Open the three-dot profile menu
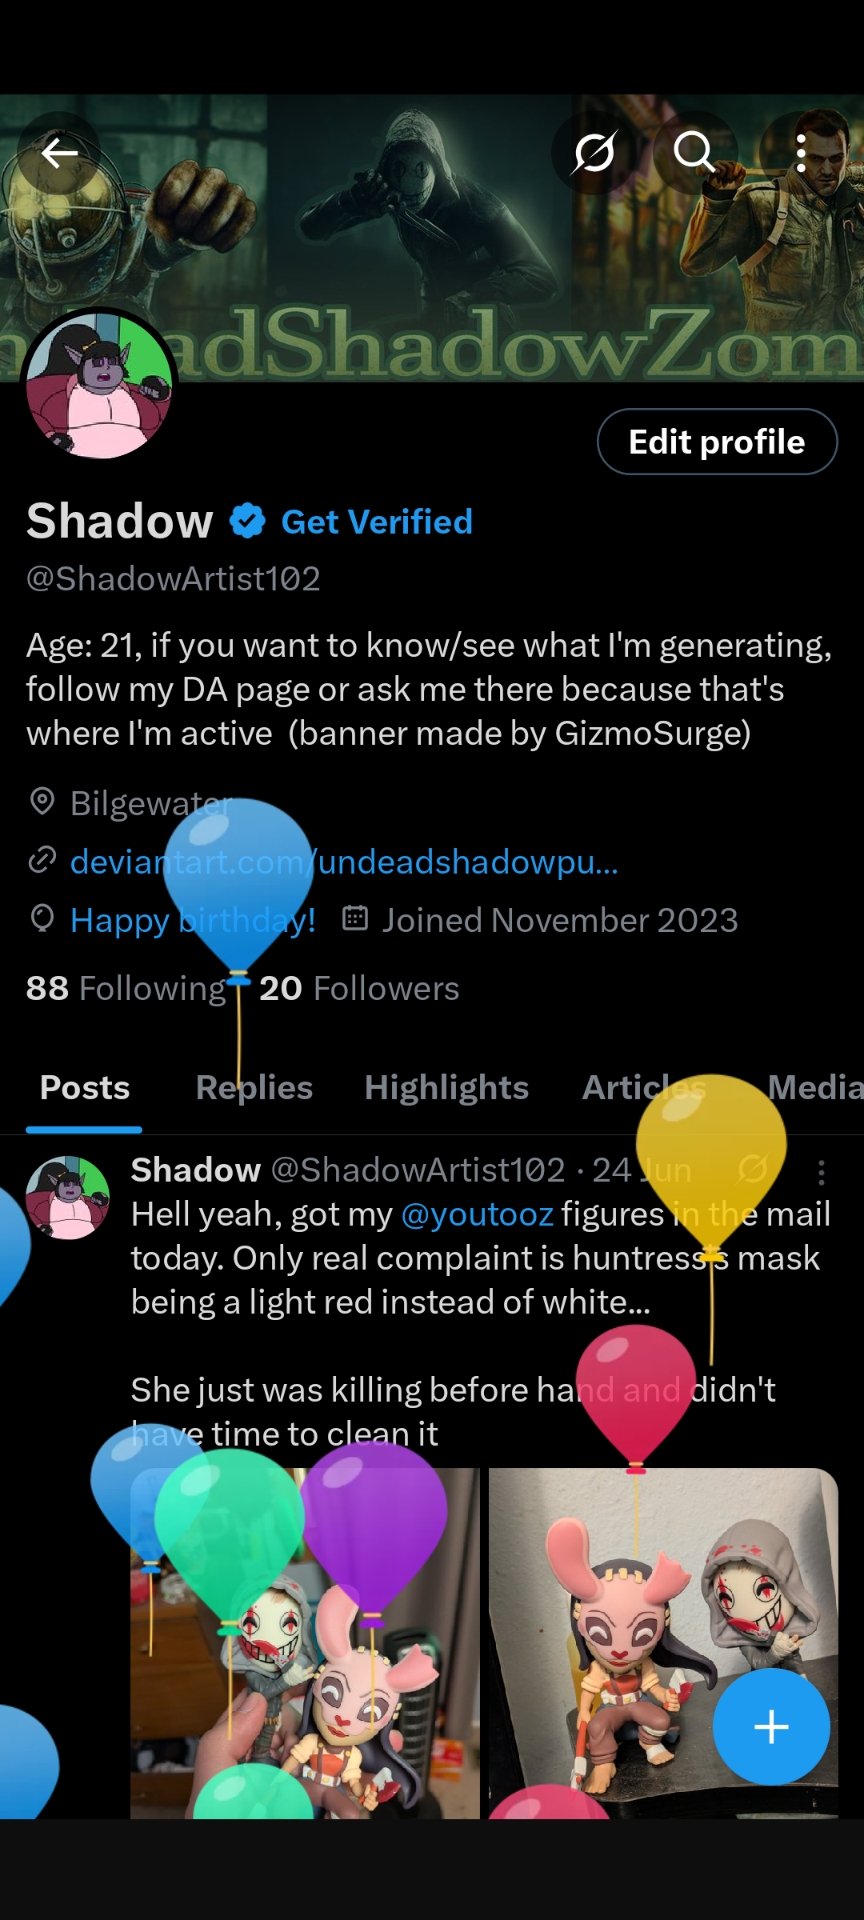864x1920 pixels. coord(801,153)
